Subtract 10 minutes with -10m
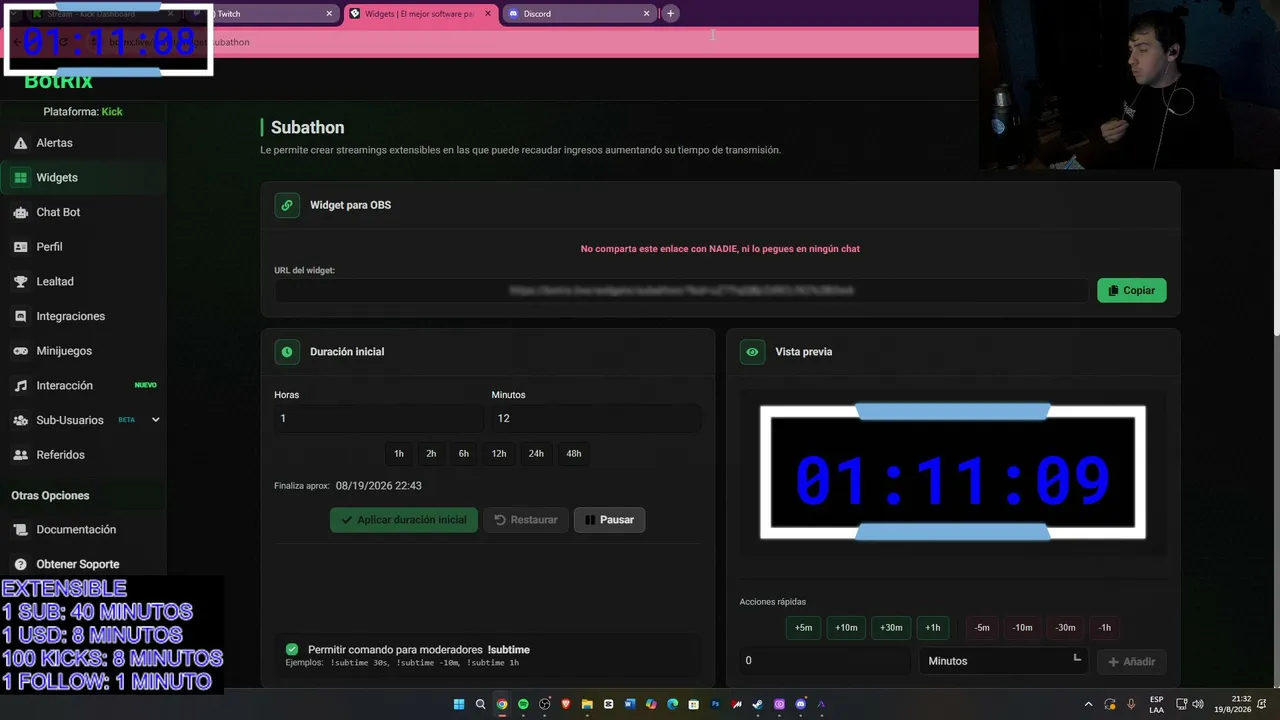The height and width of the screenshot is (720, 1280). tap(1022, 628)
